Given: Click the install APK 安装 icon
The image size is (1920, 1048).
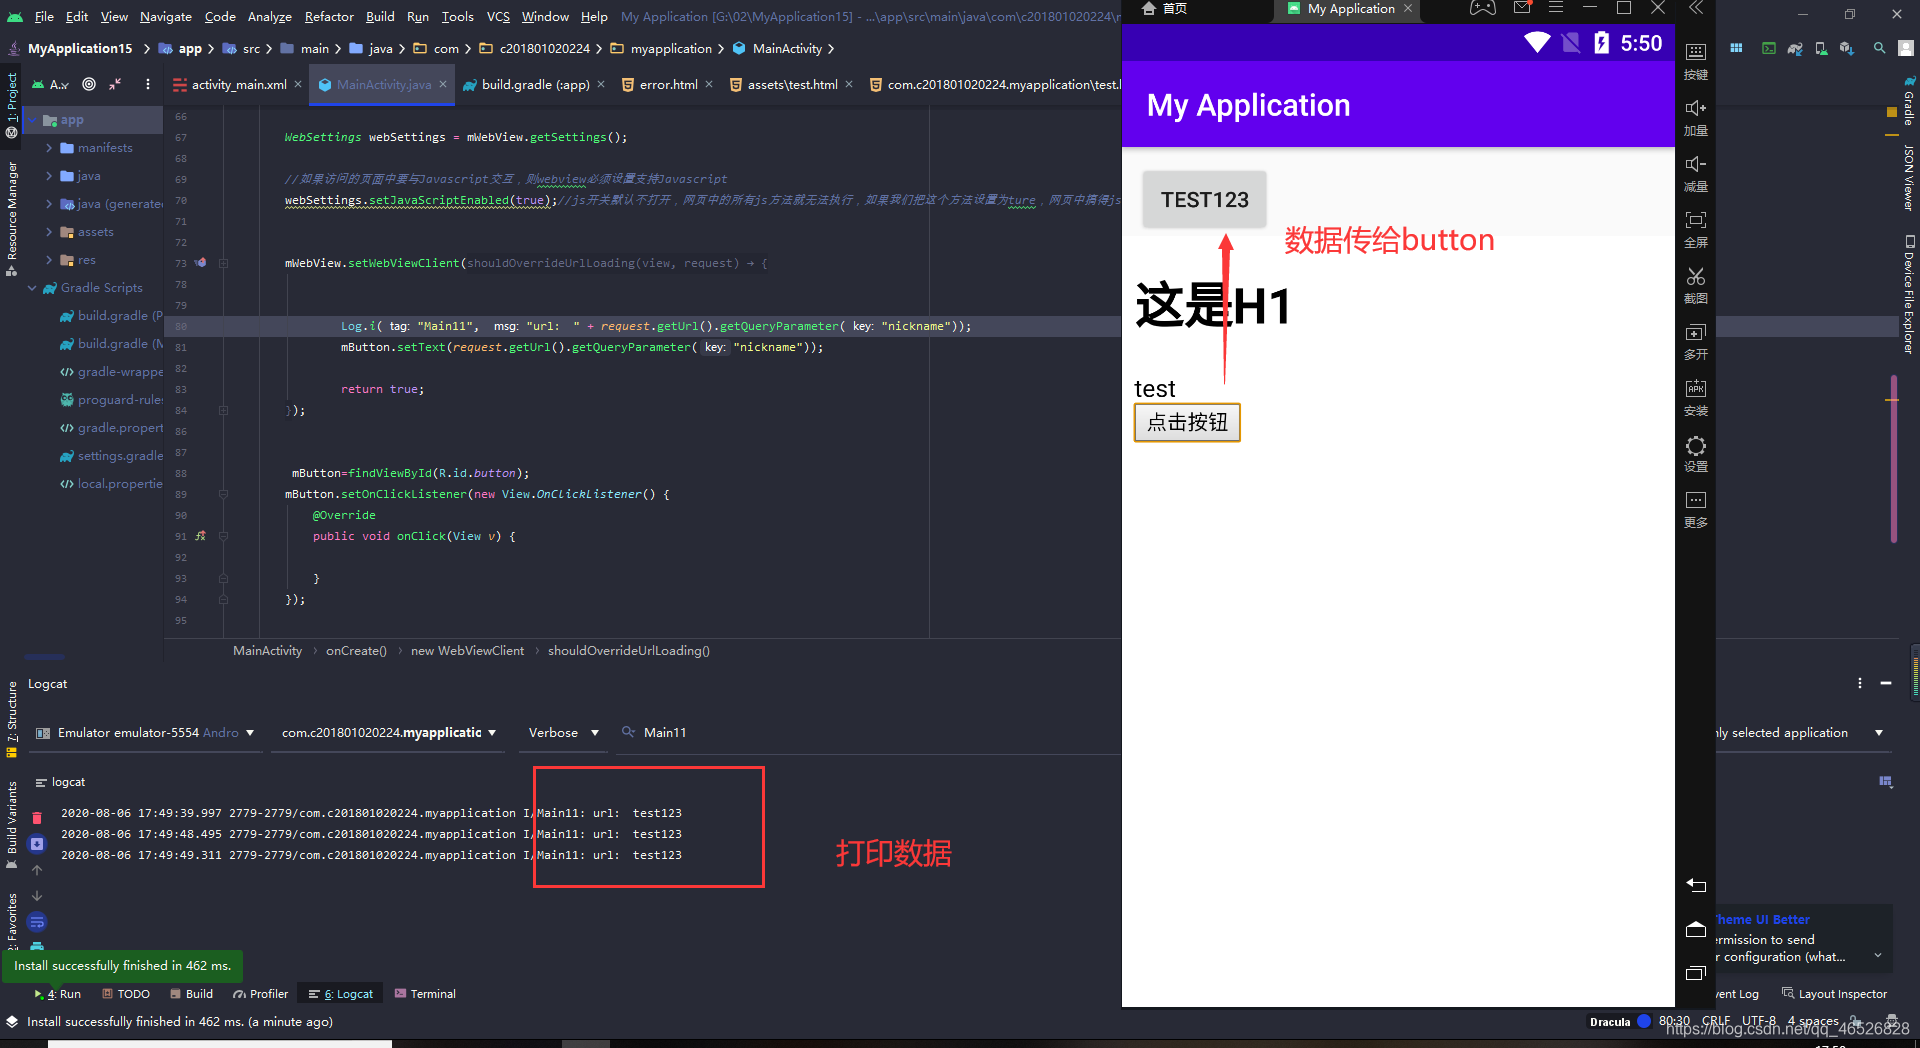Looking at the screenshot, I should tap(1696, 397).
